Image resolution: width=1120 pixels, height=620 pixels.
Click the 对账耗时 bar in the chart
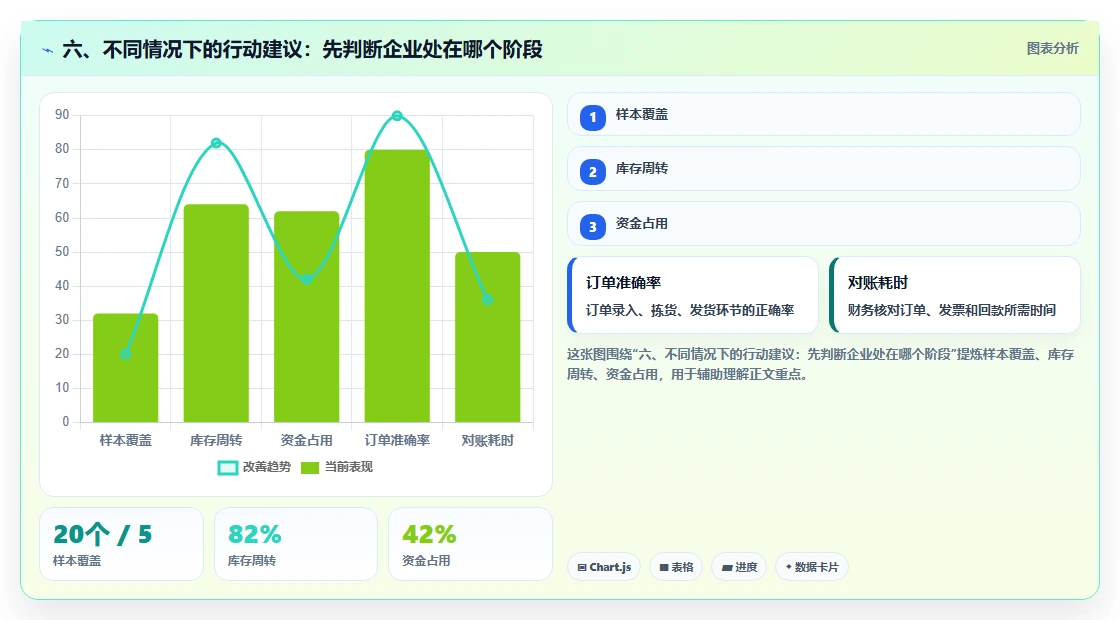tap(488, 337)
